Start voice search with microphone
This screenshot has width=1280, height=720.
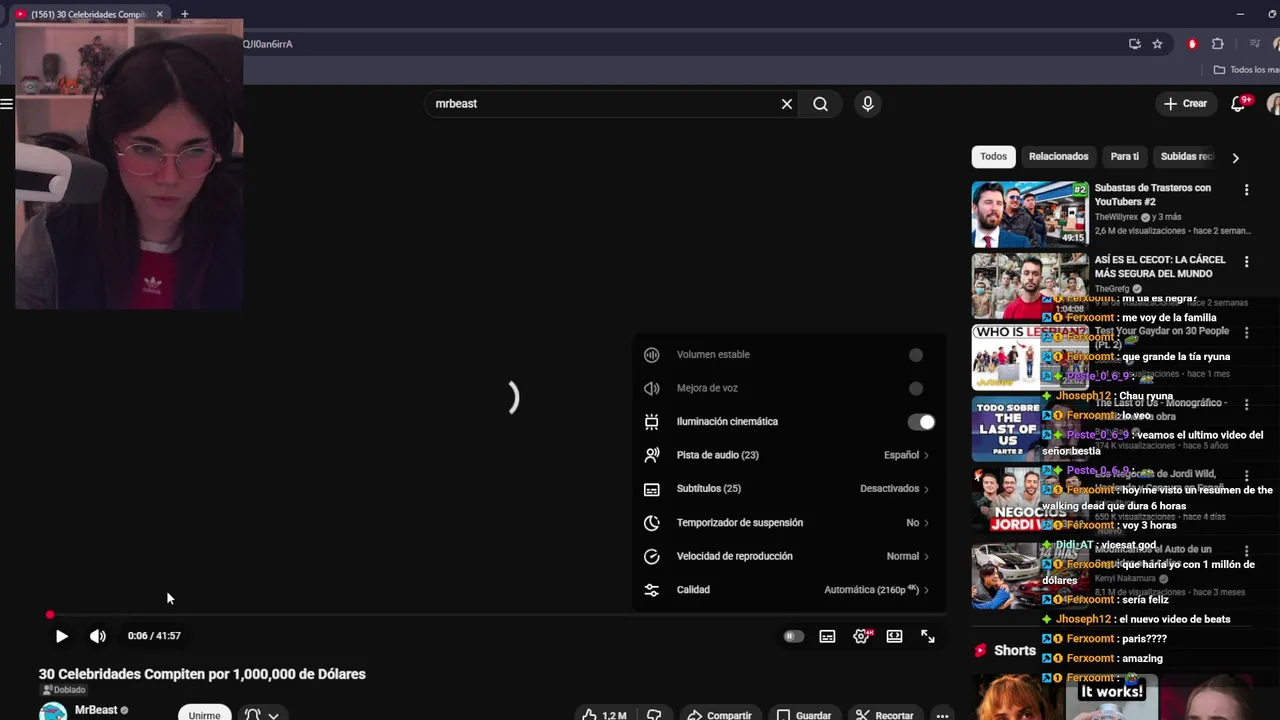(x=867, y=104)
